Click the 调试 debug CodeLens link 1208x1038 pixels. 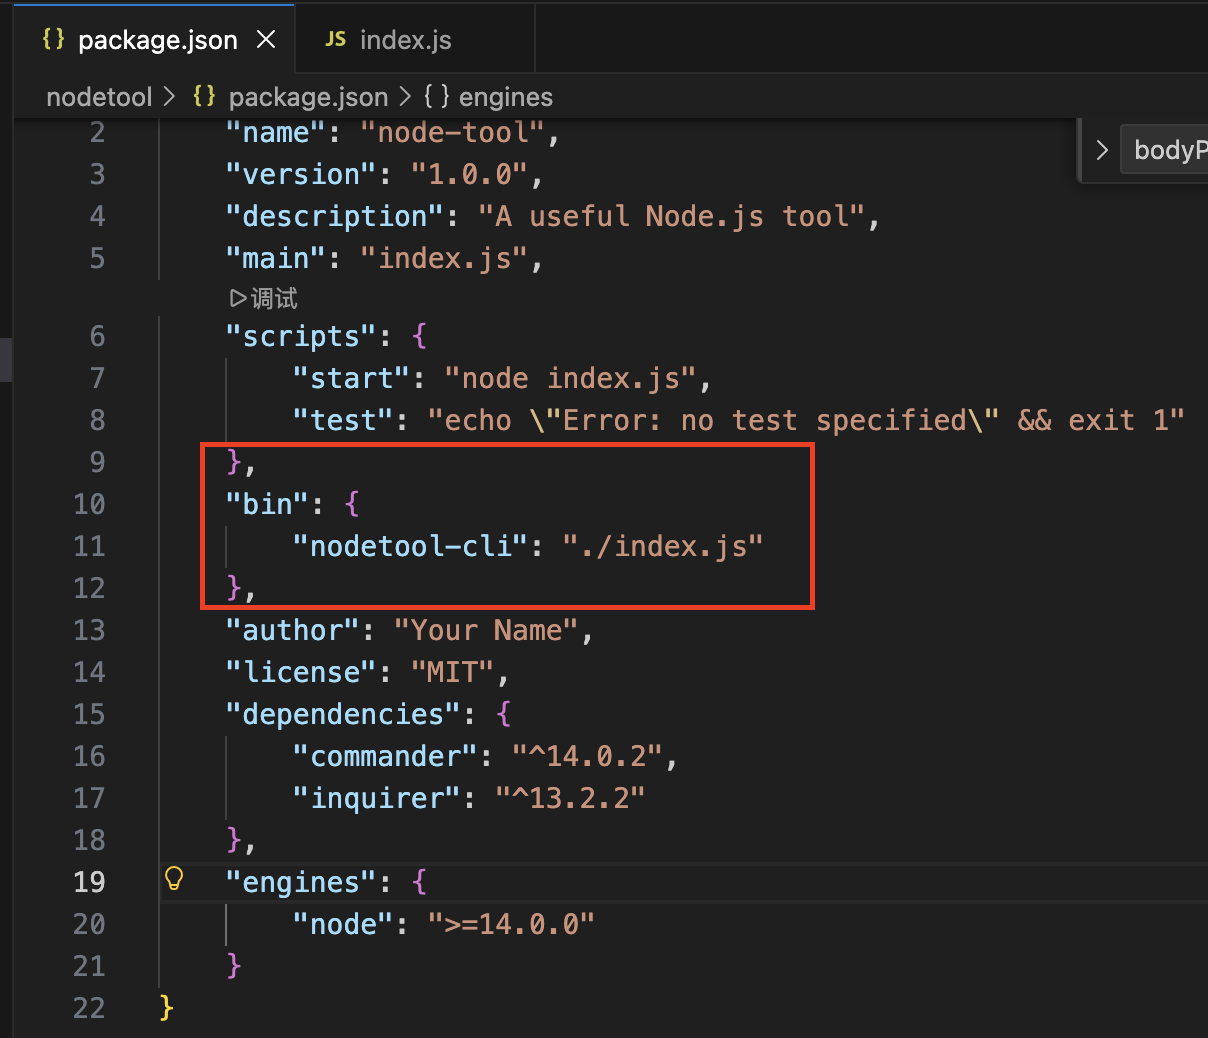[274, 298]
